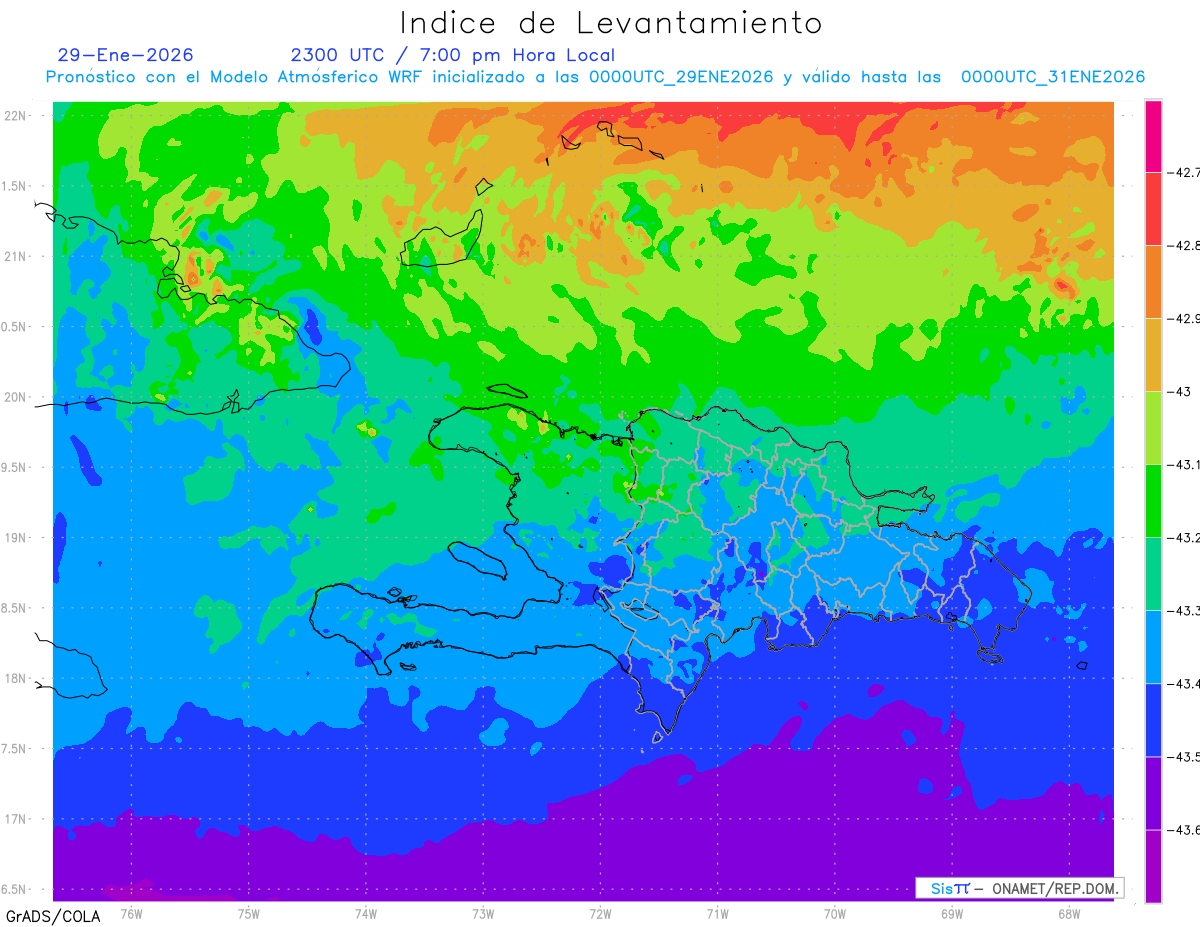Screen dimensions: 1200x927
Task: Click the '19N' latitude label
Action: 16,537
